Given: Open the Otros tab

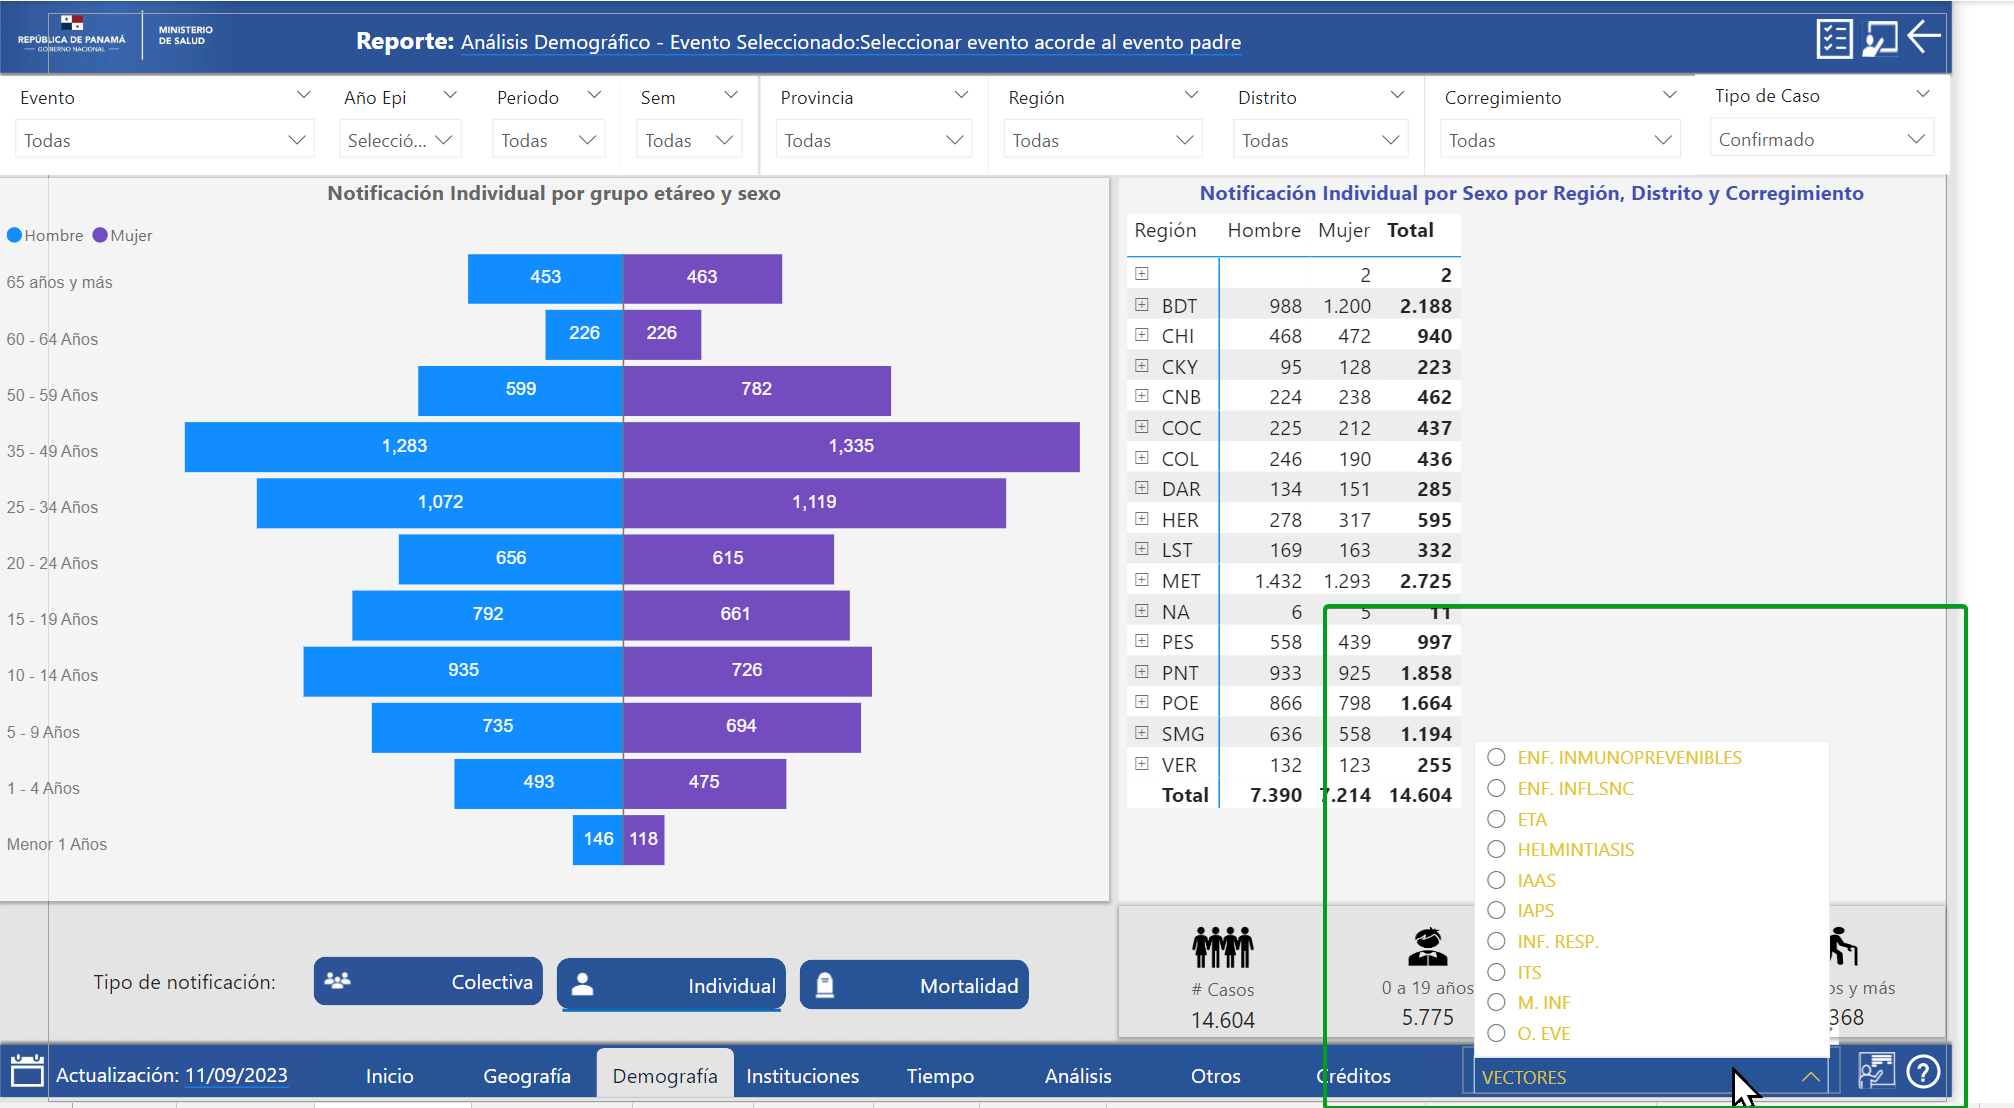Looking at the screenshot, I should coord(1216,1076).
